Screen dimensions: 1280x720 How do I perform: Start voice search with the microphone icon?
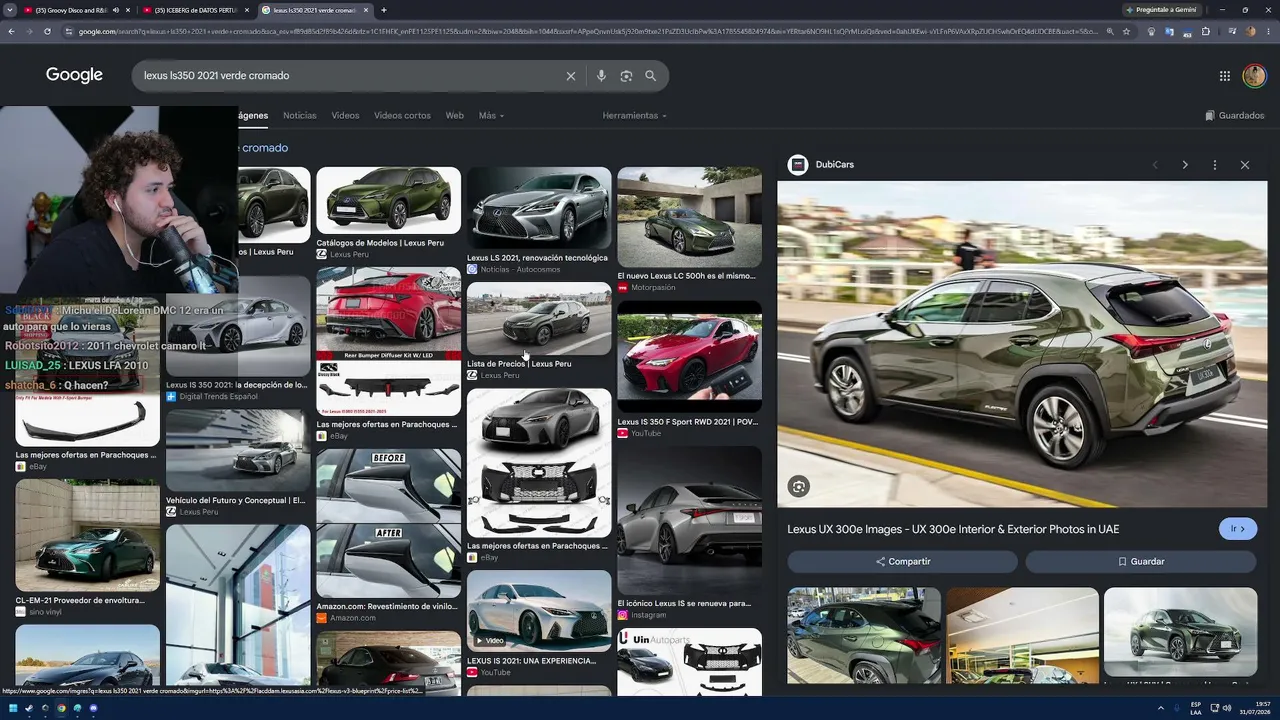click(601, 76)
